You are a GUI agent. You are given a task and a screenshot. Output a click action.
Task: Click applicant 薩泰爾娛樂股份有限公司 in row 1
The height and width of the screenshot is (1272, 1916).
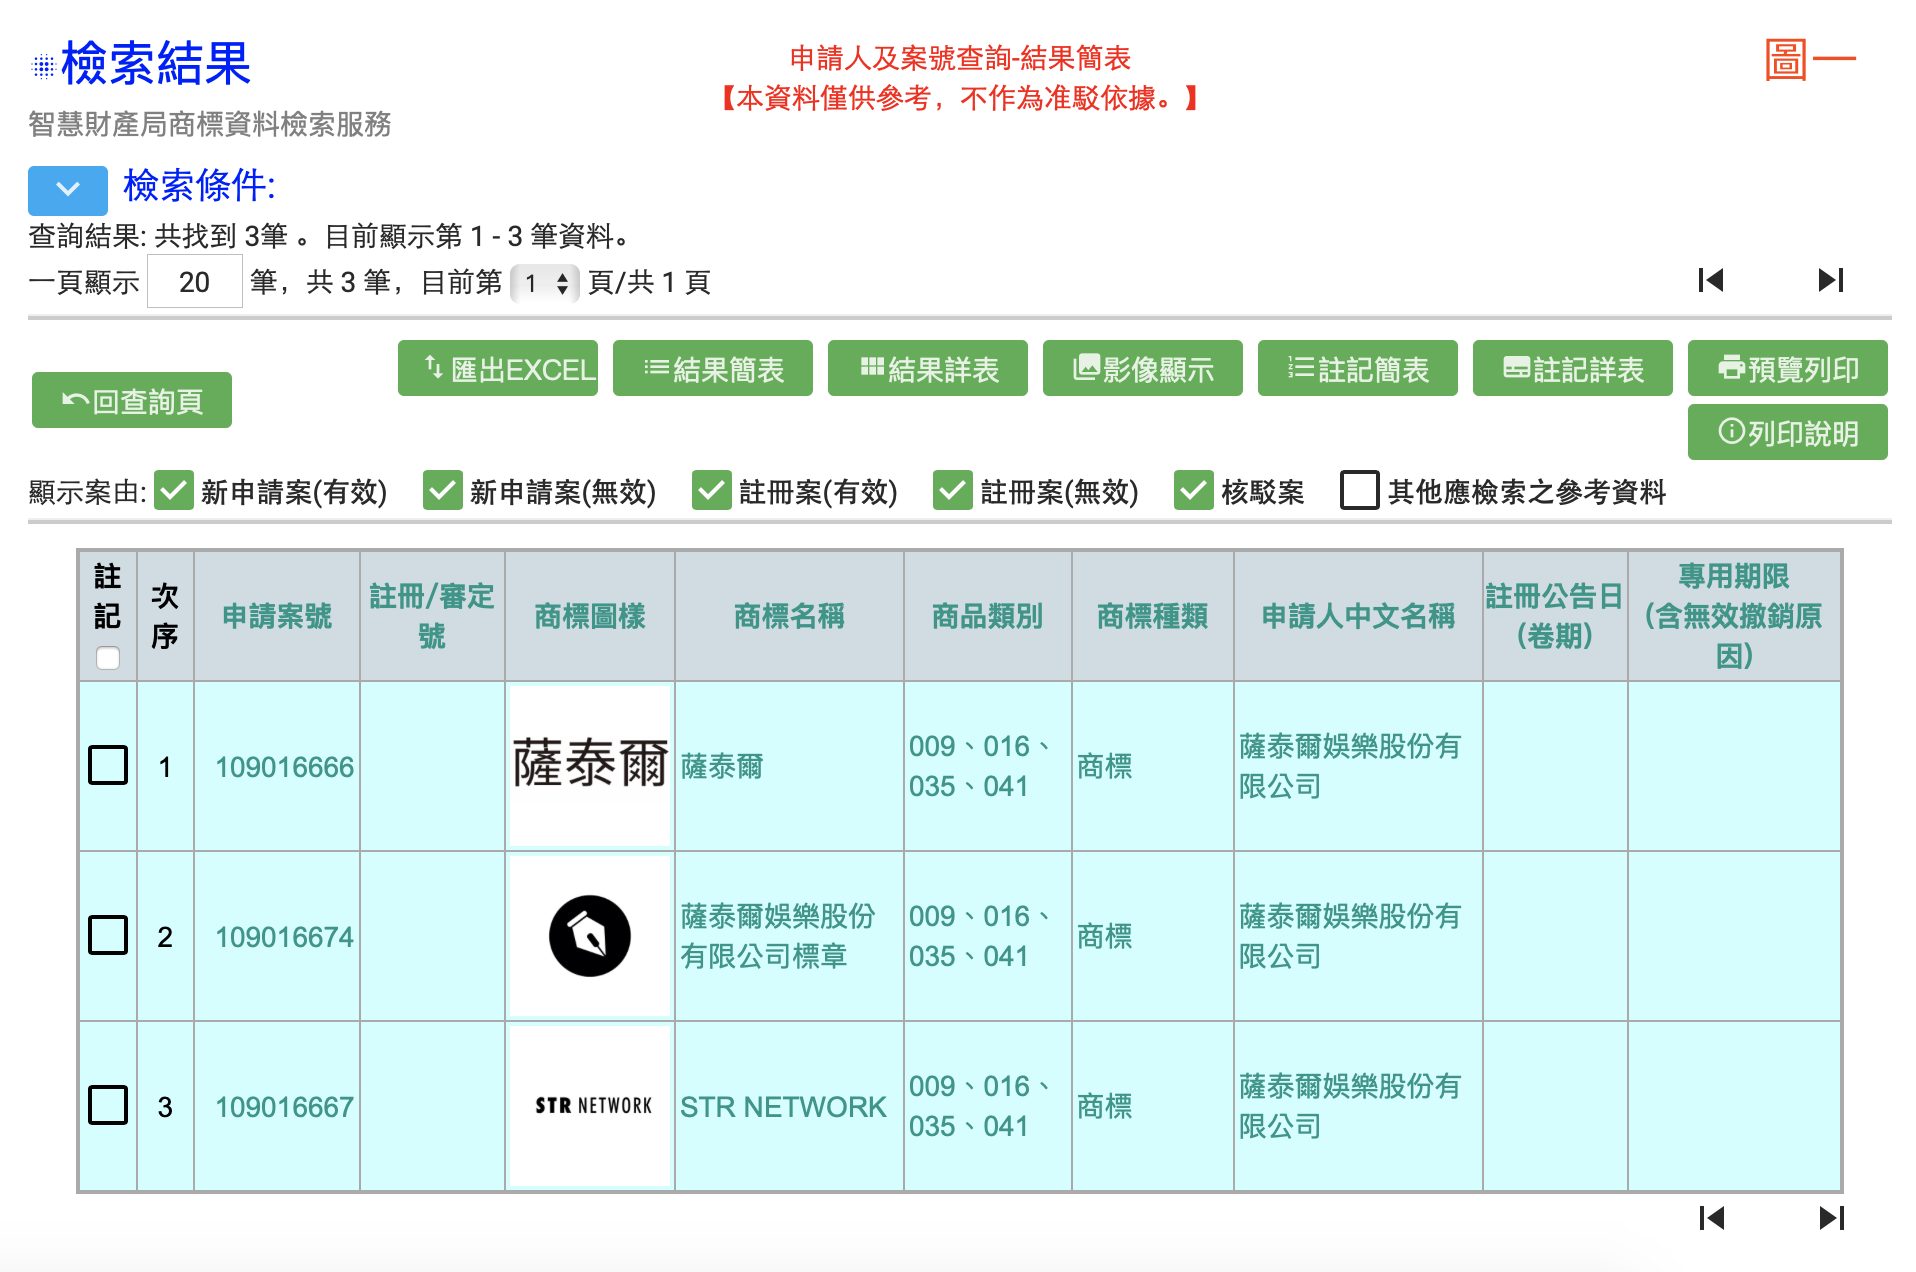[1350, 766]
